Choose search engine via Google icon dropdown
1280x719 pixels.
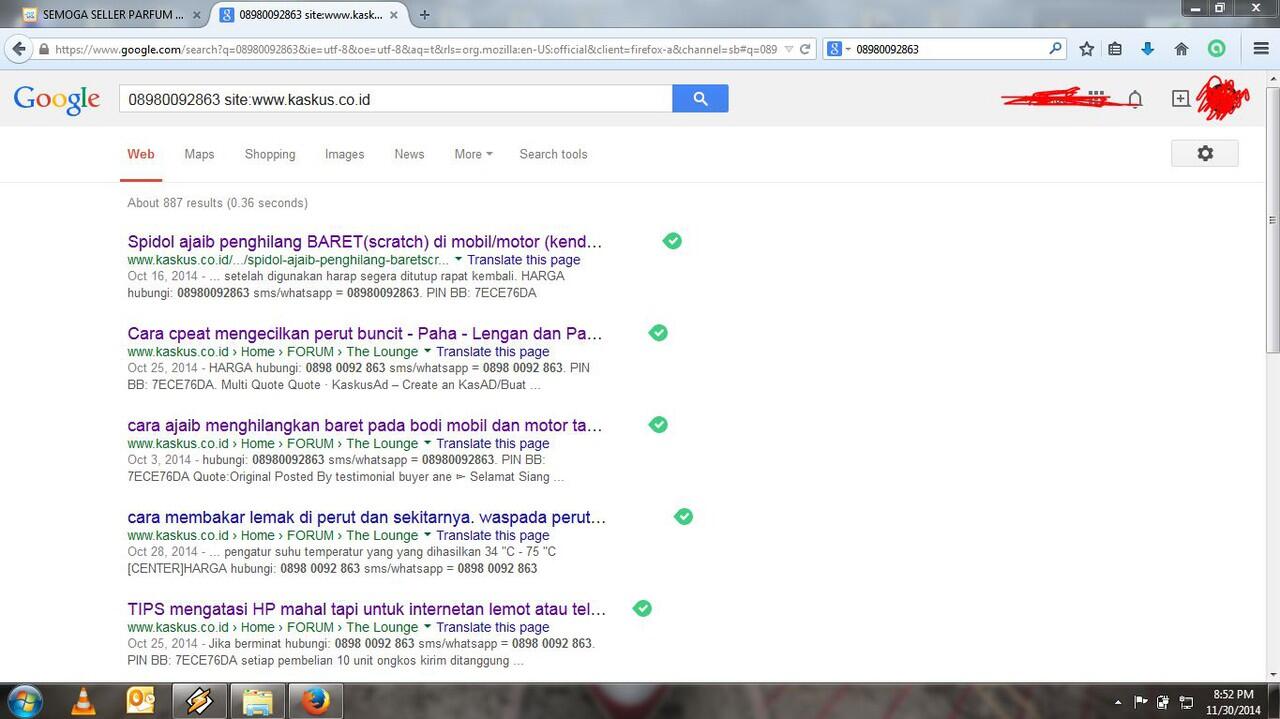[840, 49]
